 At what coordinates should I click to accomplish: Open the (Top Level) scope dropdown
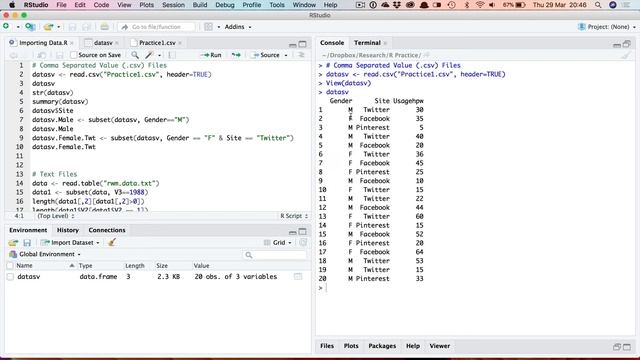(x=56, y=216)
